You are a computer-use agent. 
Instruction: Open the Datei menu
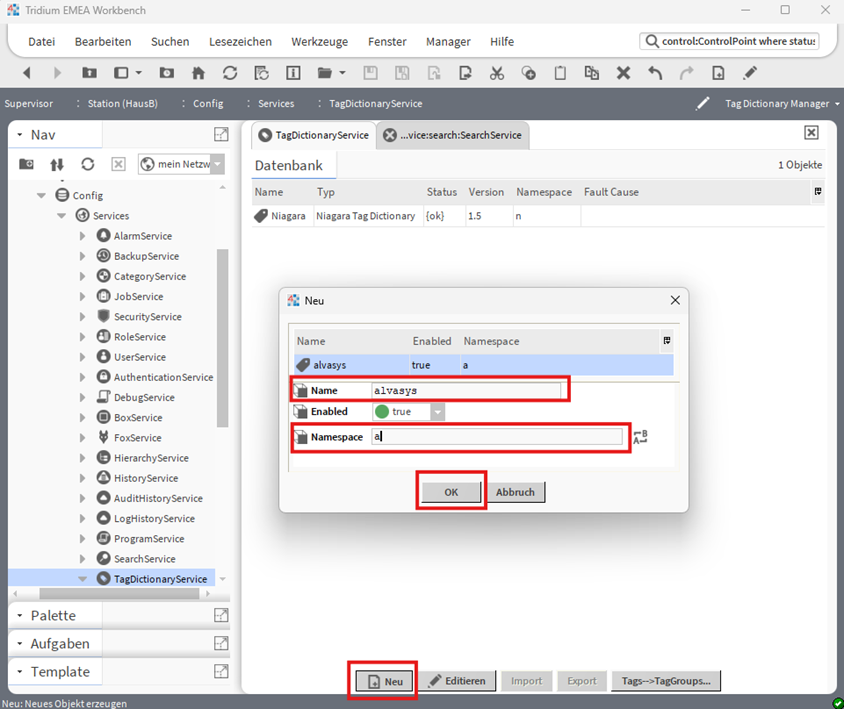pyautogui.click(x=41, y=41)
